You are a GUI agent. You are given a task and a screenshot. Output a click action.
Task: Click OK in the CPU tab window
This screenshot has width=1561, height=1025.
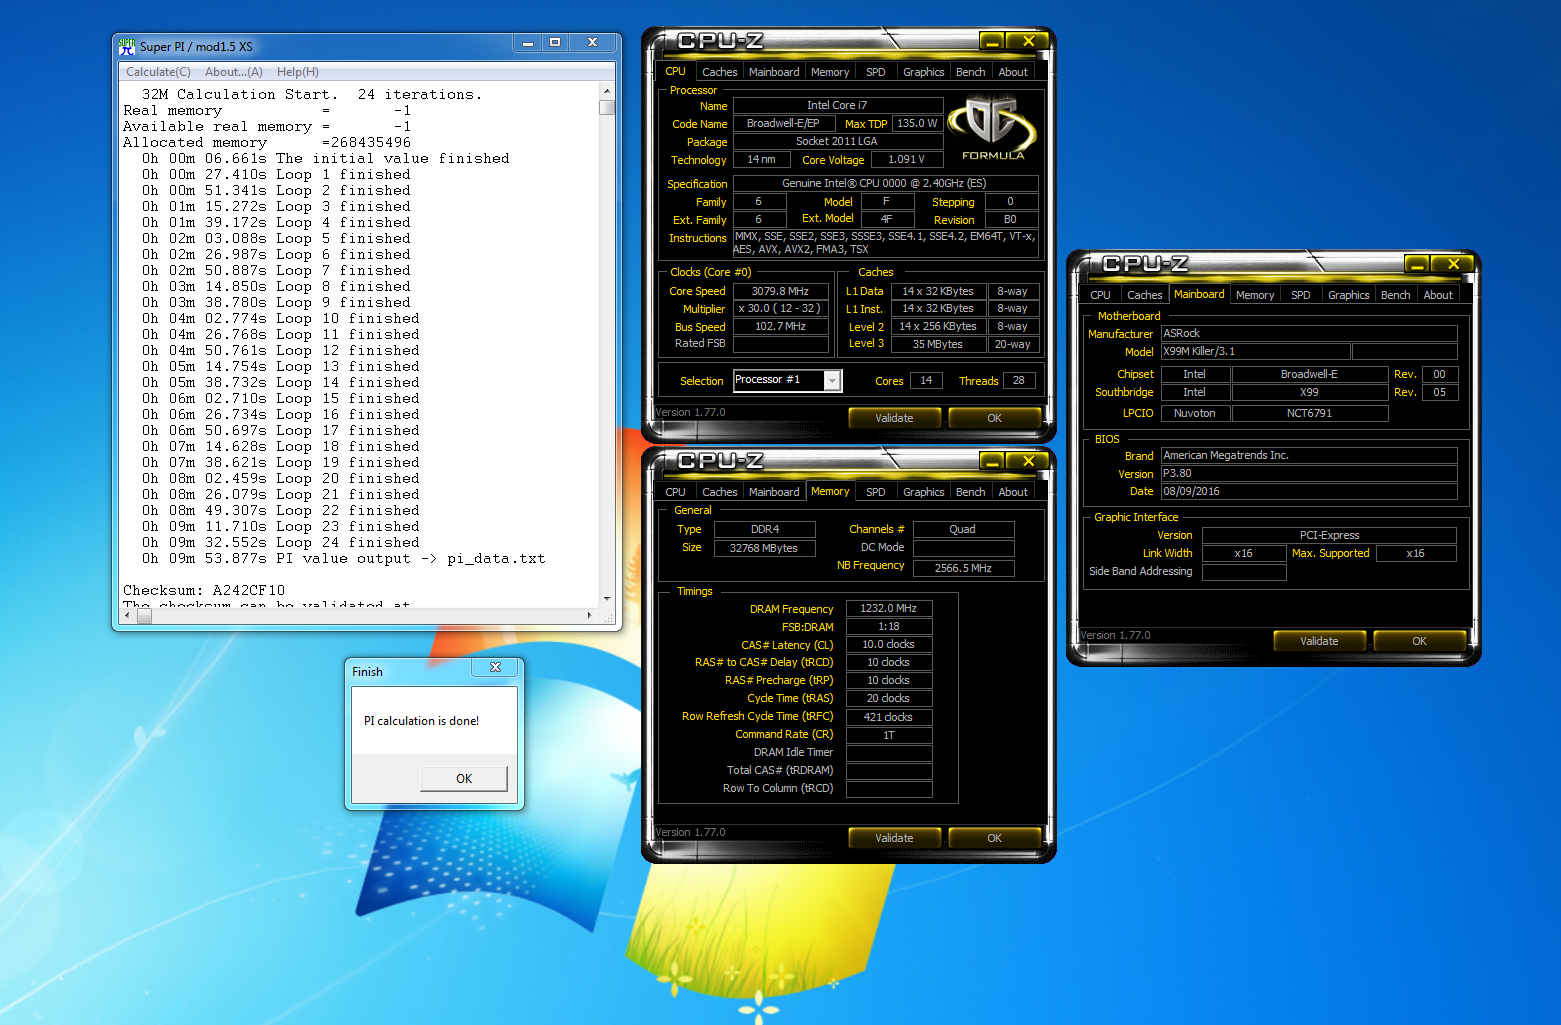[994, 418]
